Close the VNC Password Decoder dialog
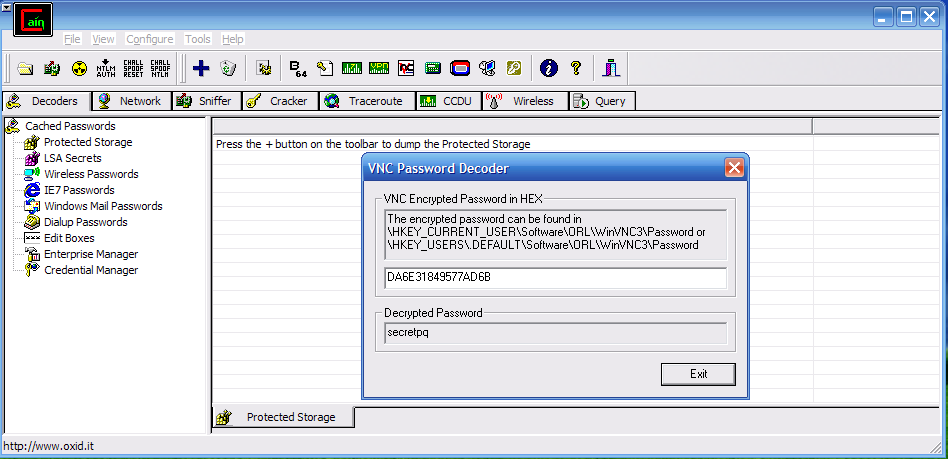Screen dimensions: 948x459 tap(734, 168)
